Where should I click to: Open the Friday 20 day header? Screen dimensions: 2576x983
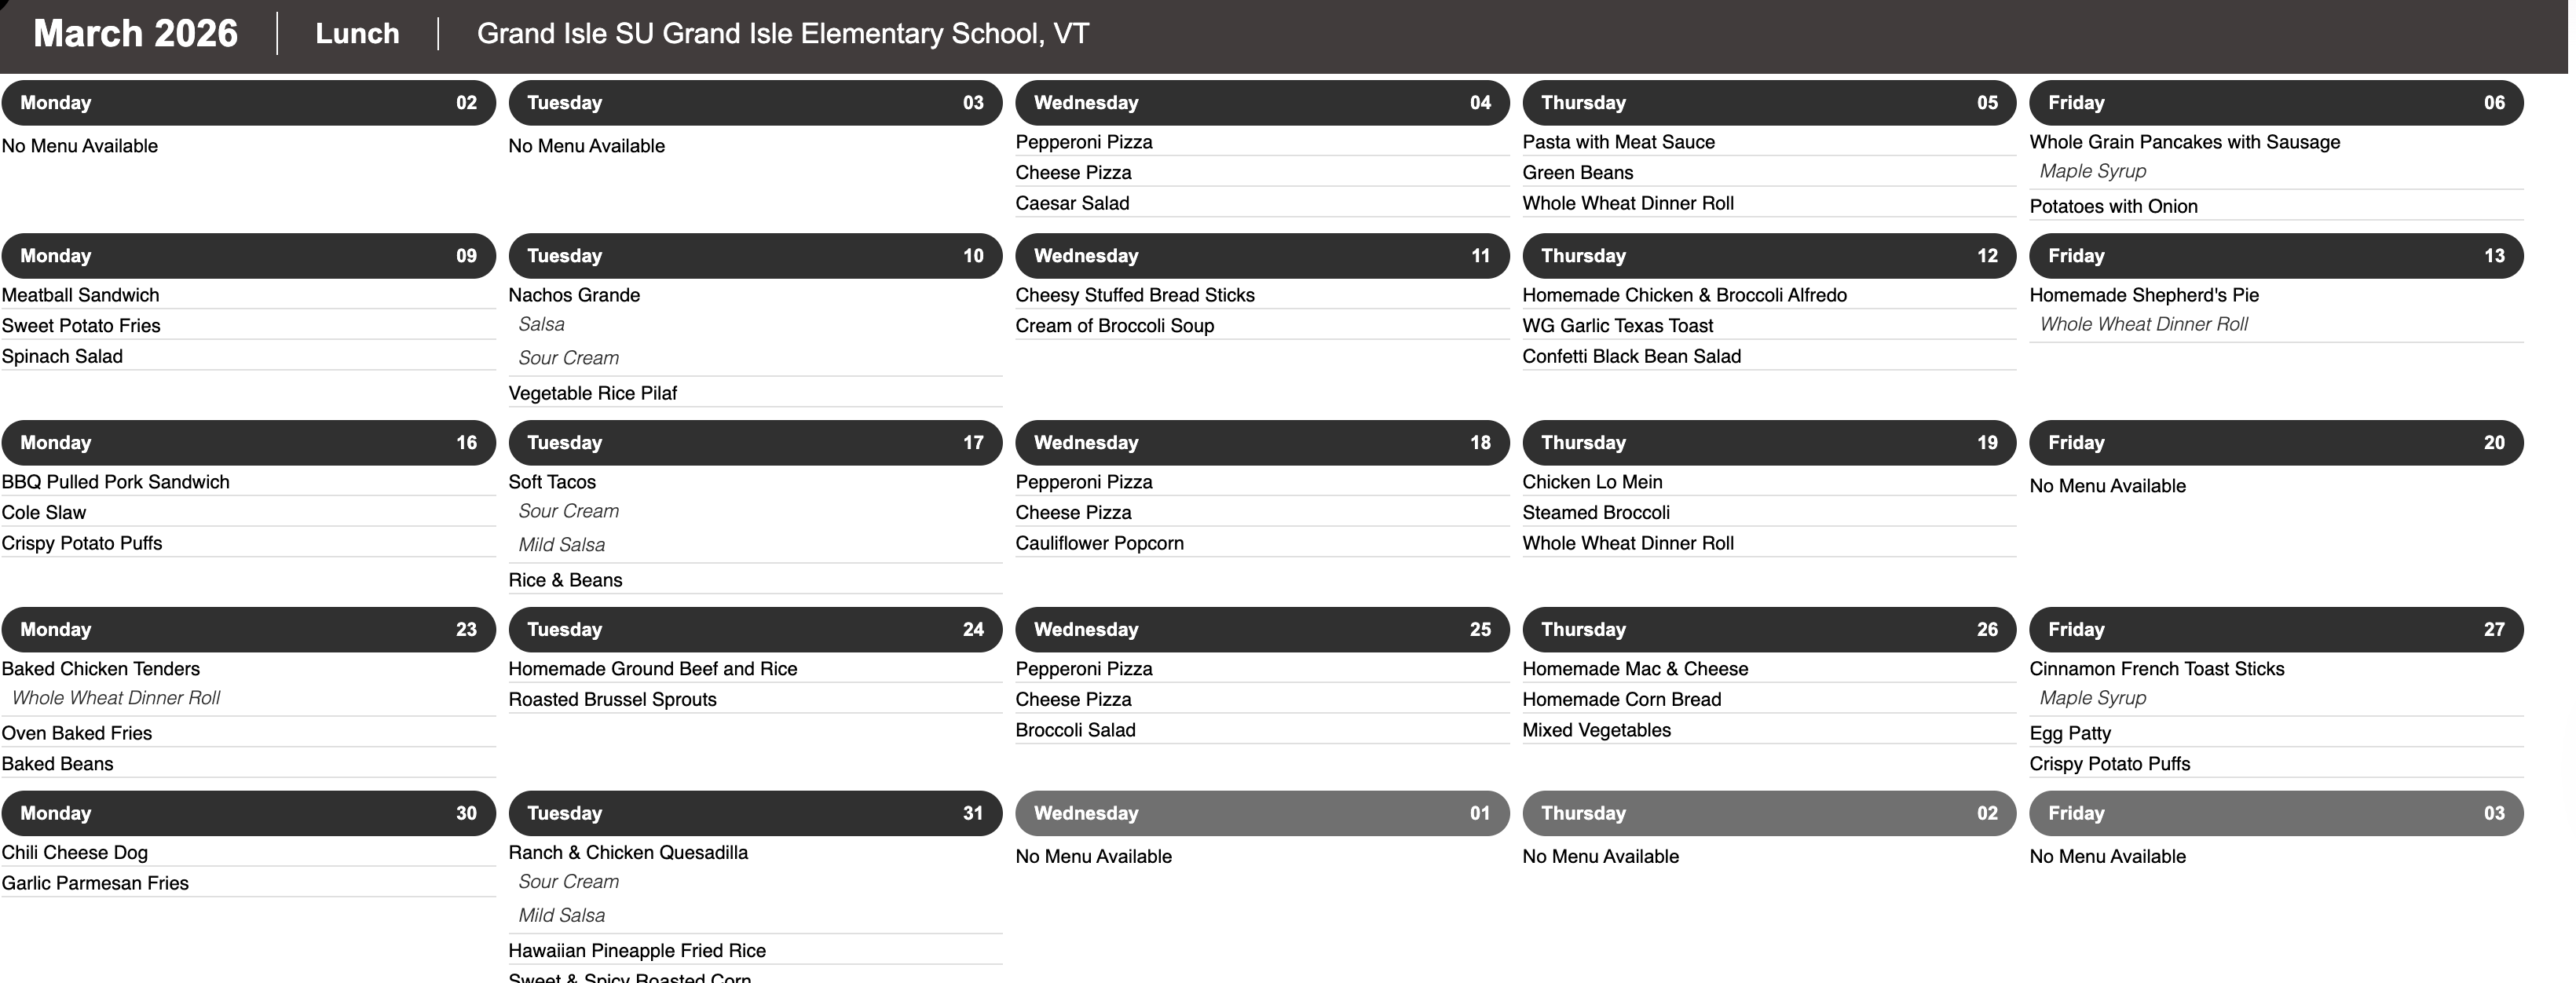tap(2275, 443)
